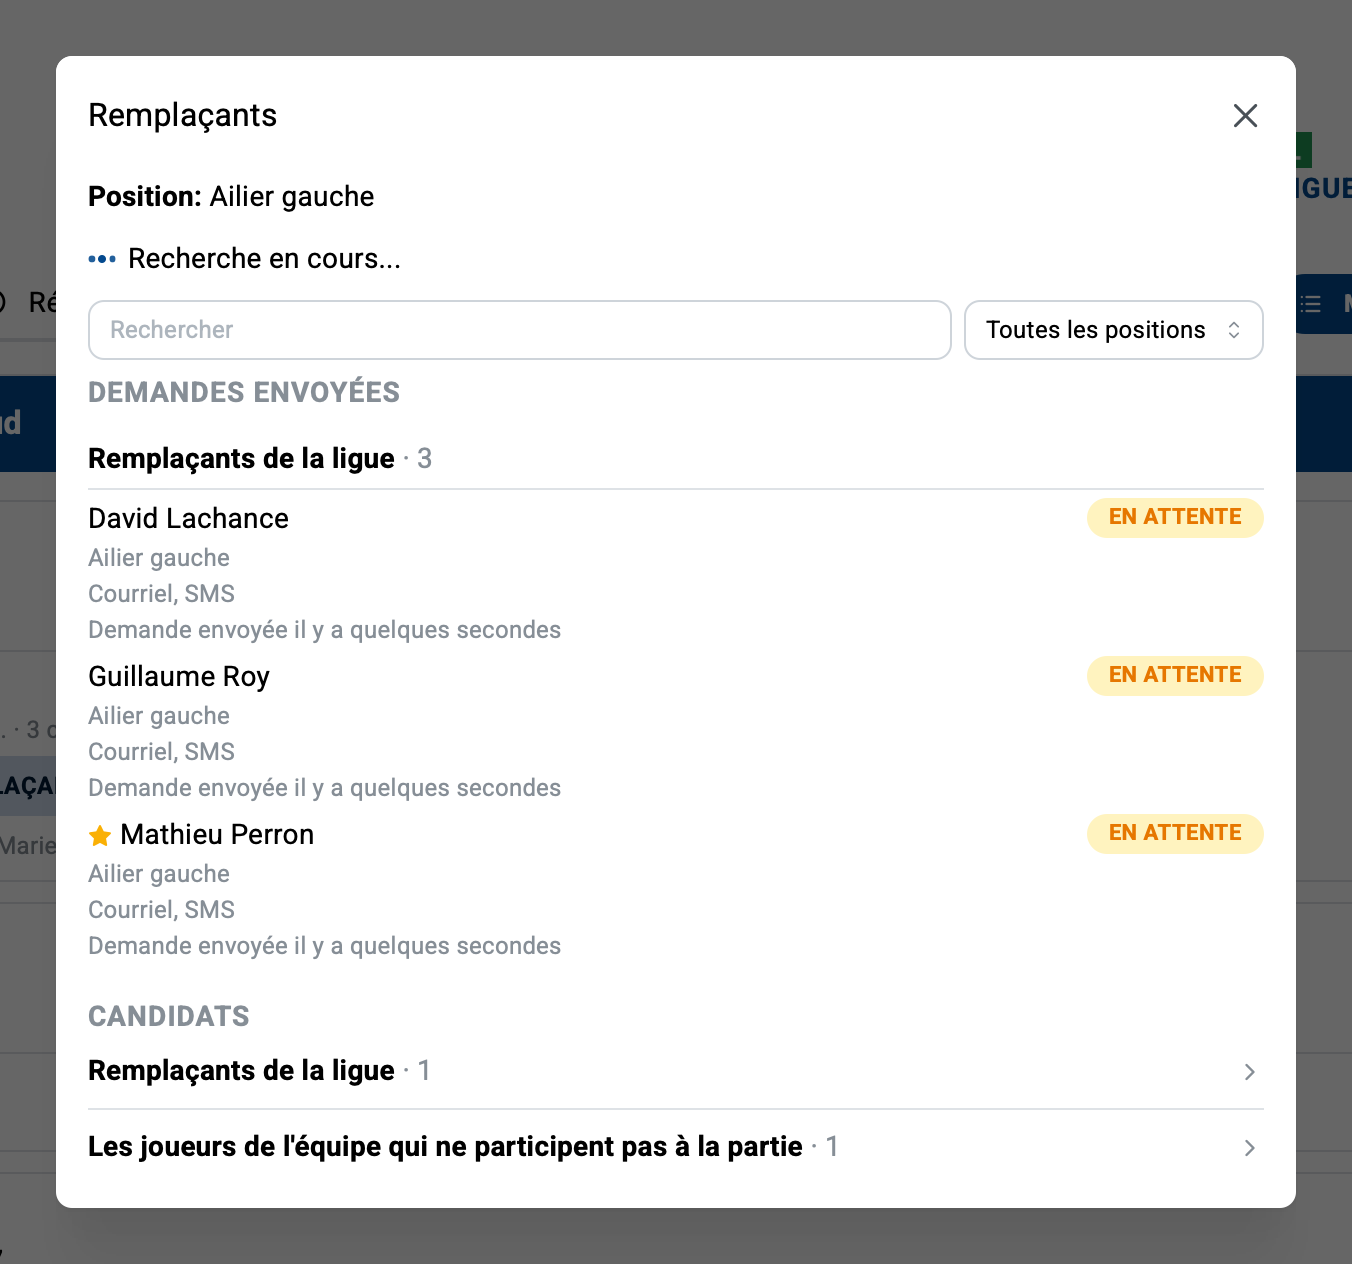Expand the team players not participating row
The width and height of the screenshot is (1352, 1264).
tap(675, 1147)
